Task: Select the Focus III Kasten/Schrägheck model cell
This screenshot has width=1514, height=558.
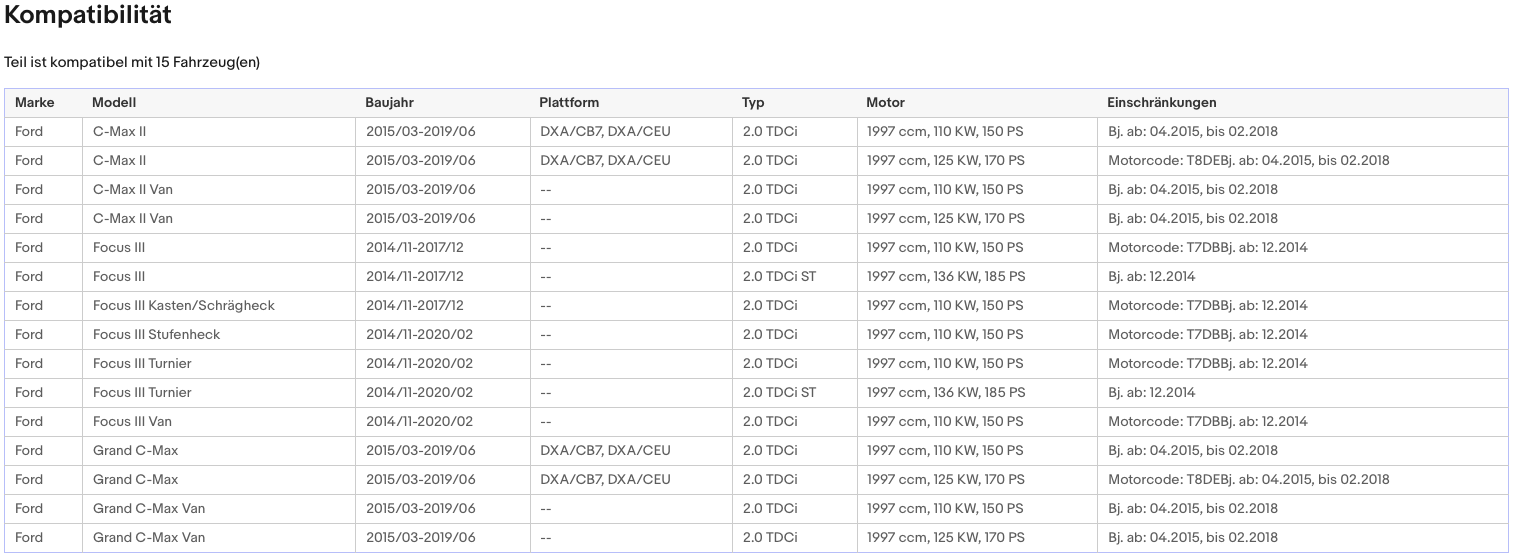Action: tap(183, 306)
